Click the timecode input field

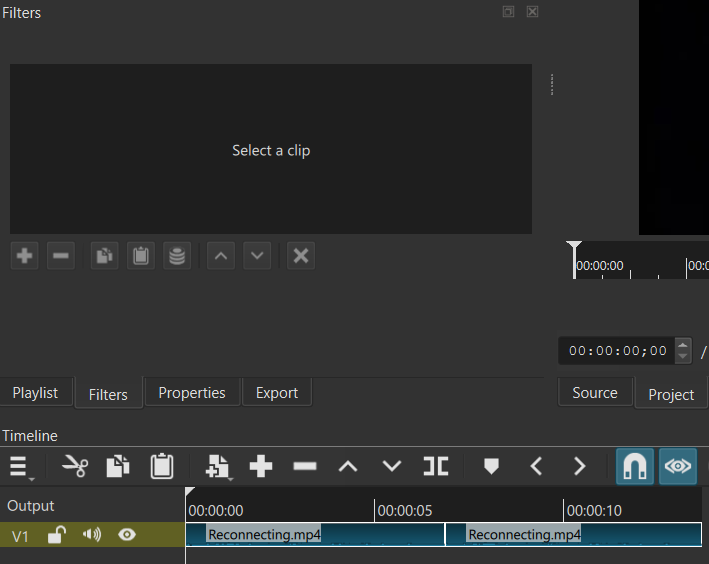pos(617,351)
